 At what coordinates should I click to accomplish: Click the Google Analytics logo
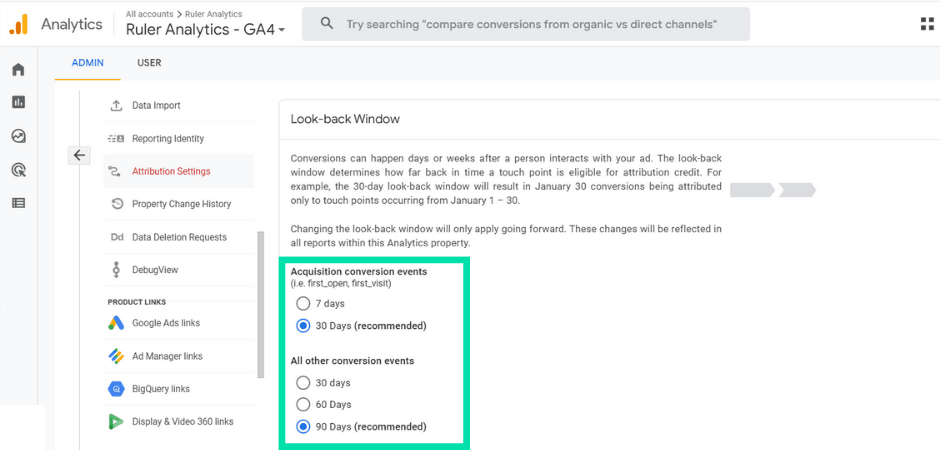[19, 24]
